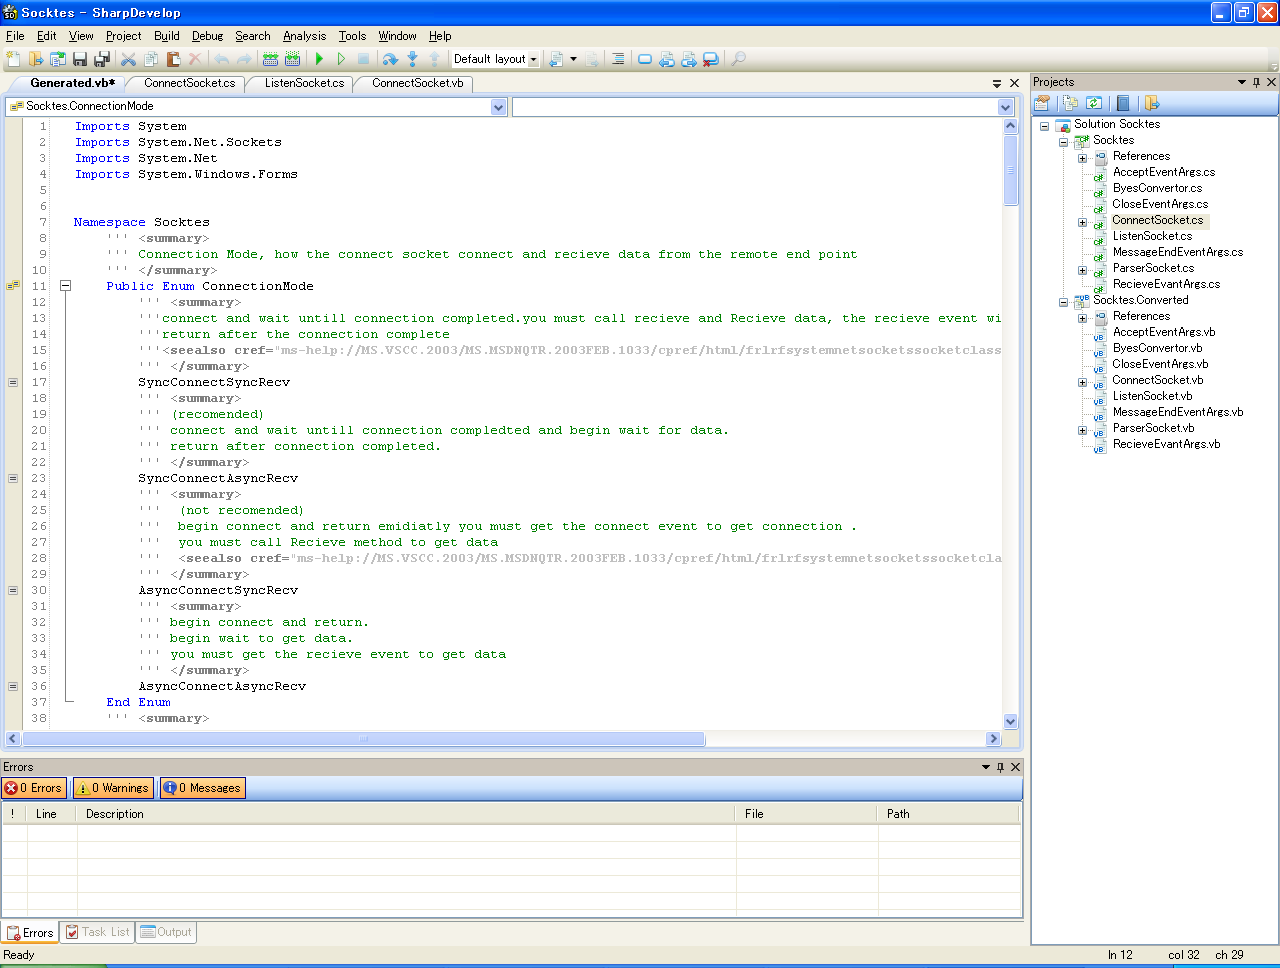The height and width of the screenshot is (968, 1280).
Task: Click the Cut scissors icon
Action: pos(128,59)
